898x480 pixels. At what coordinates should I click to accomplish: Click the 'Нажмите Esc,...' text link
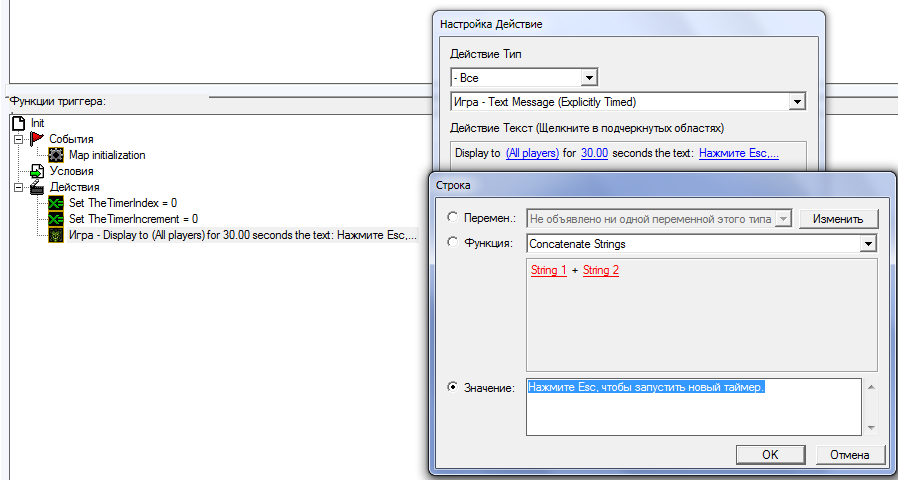tap(739, 153)
